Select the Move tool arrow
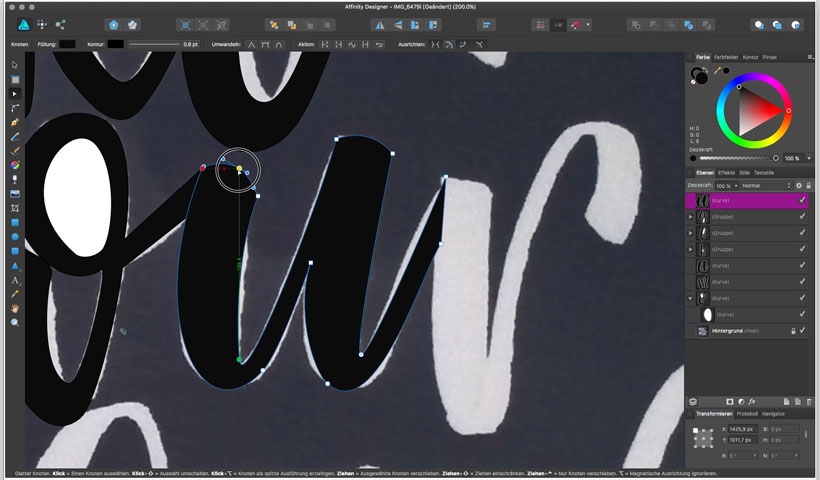Viewport: 820px width, 480px height. [15, 65]
